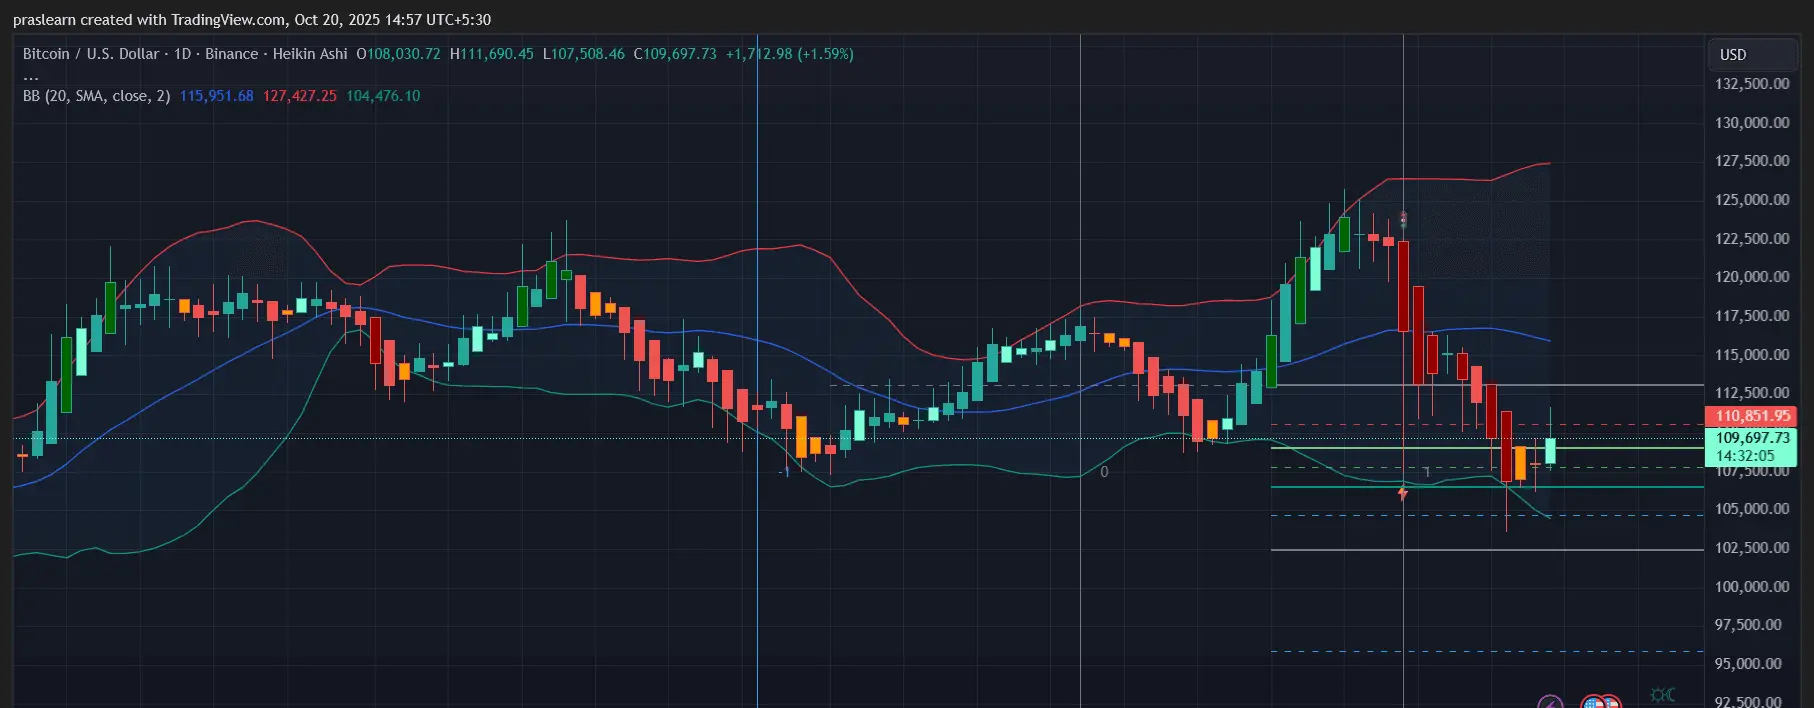Click the low value L107,508.46
The height and width of the screenshot is (708, 1814).
pos(584,54)
